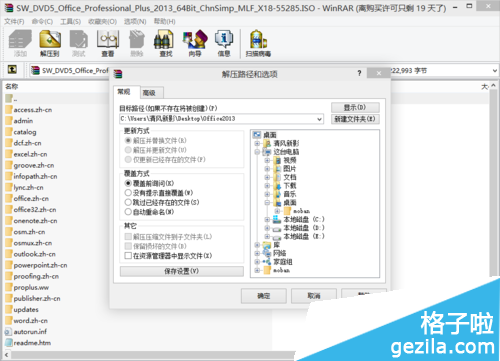Select 跳过已经存在的文件 (Skip existing files) radio

pos(128,202)
